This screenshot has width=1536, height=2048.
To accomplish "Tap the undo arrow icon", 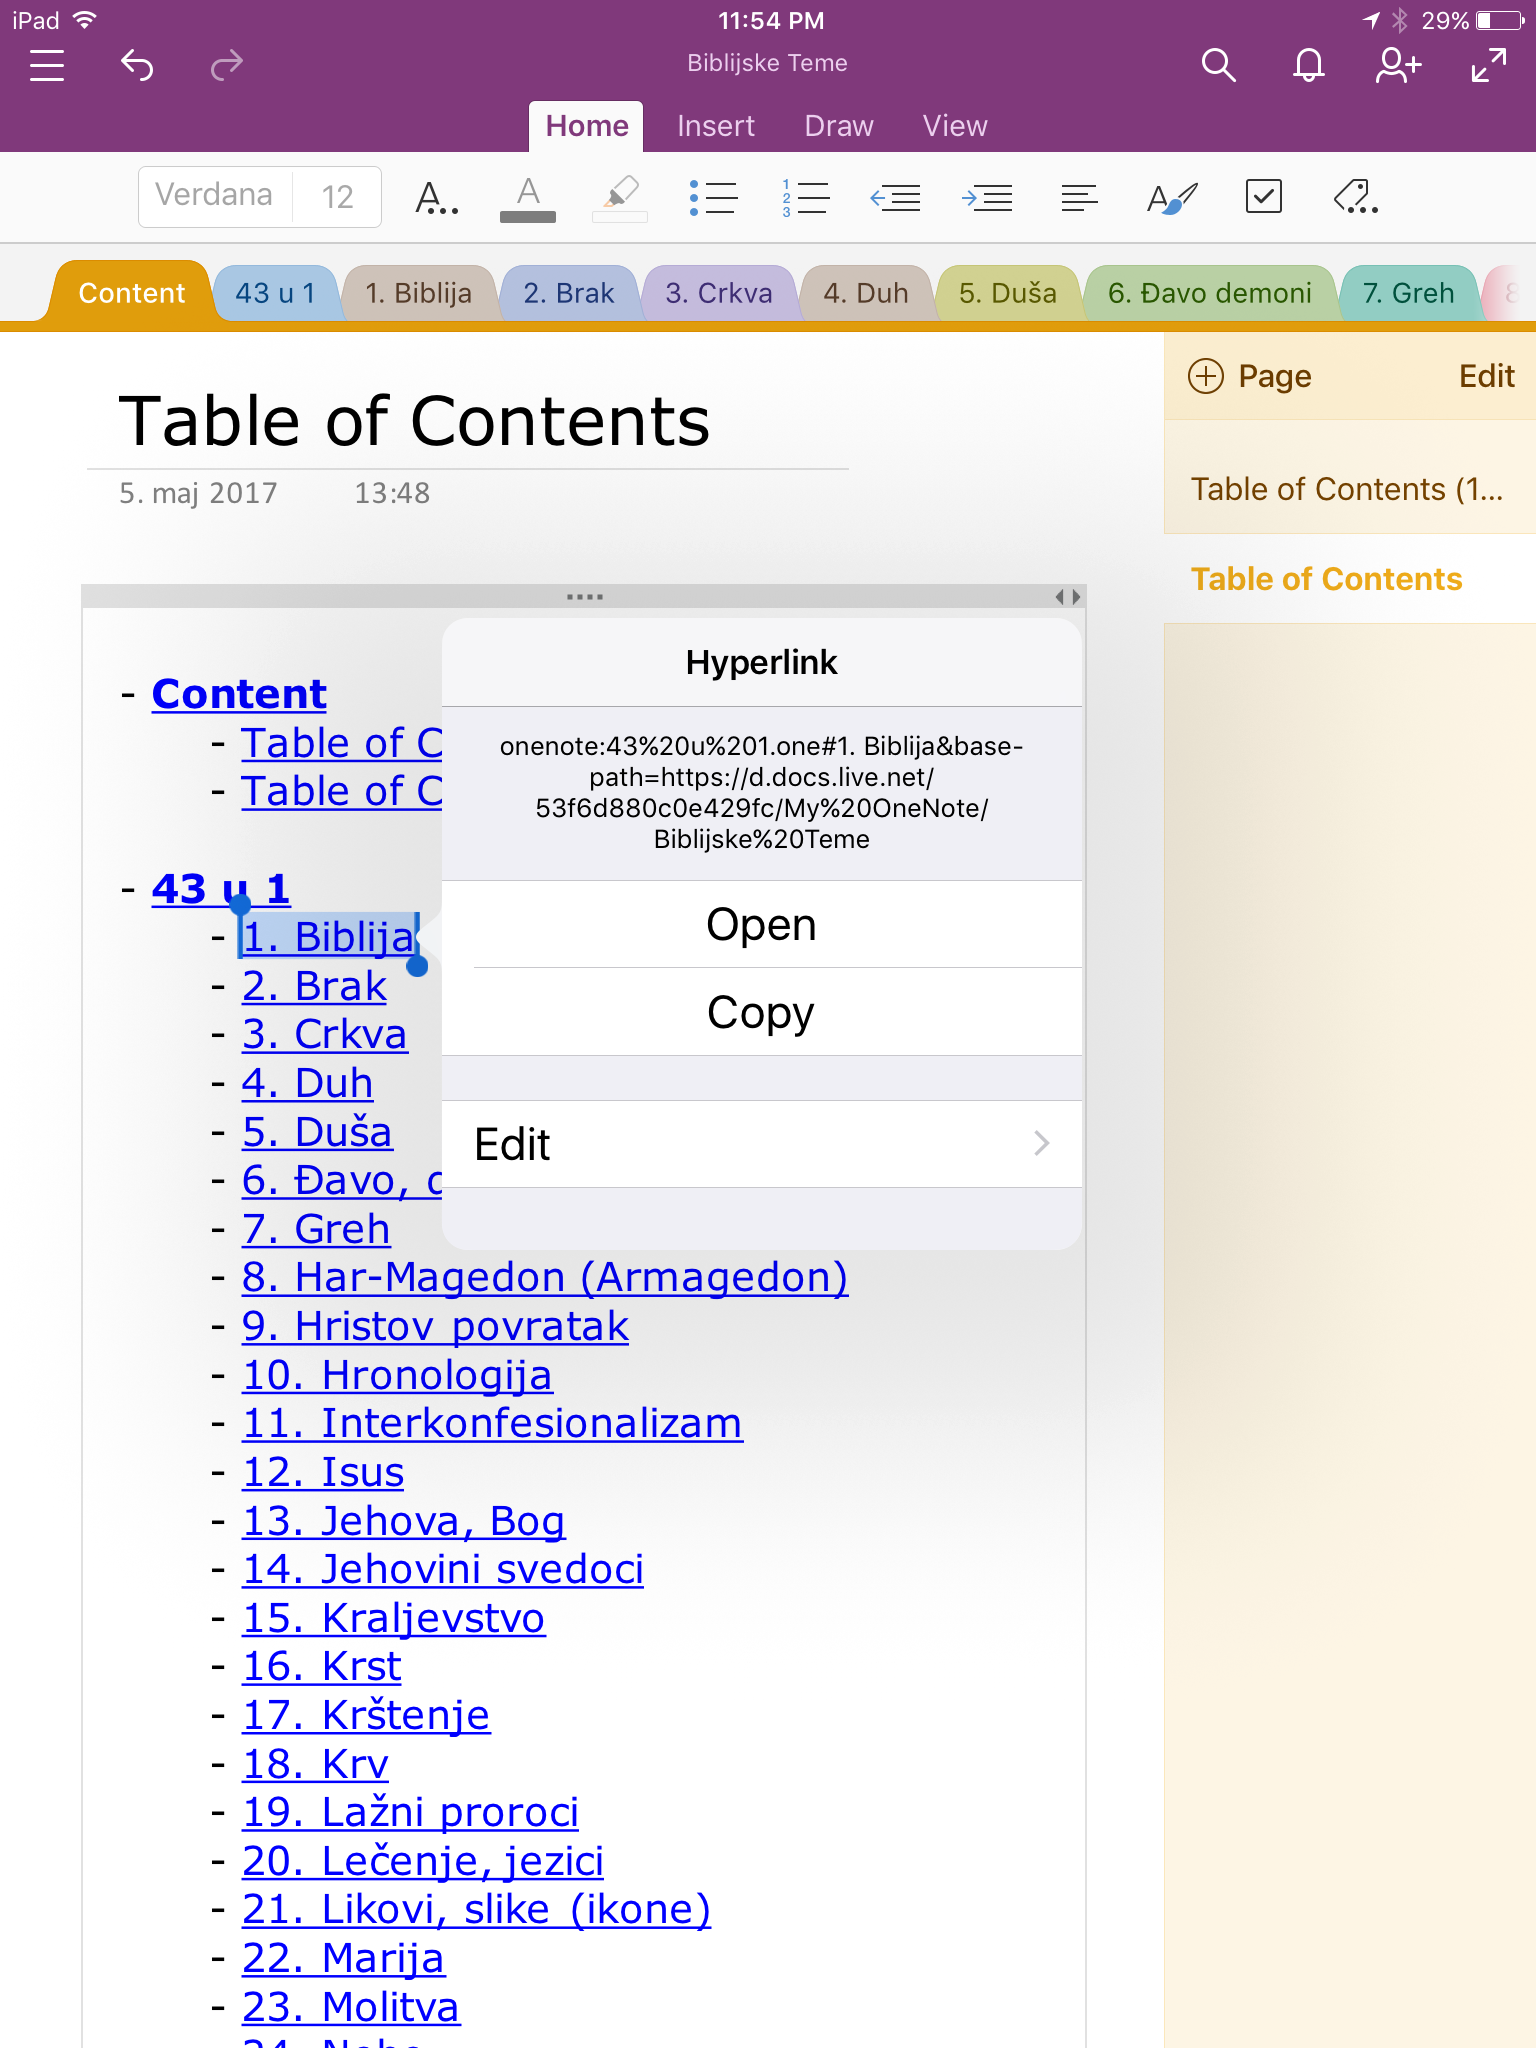I will [137, 66].
